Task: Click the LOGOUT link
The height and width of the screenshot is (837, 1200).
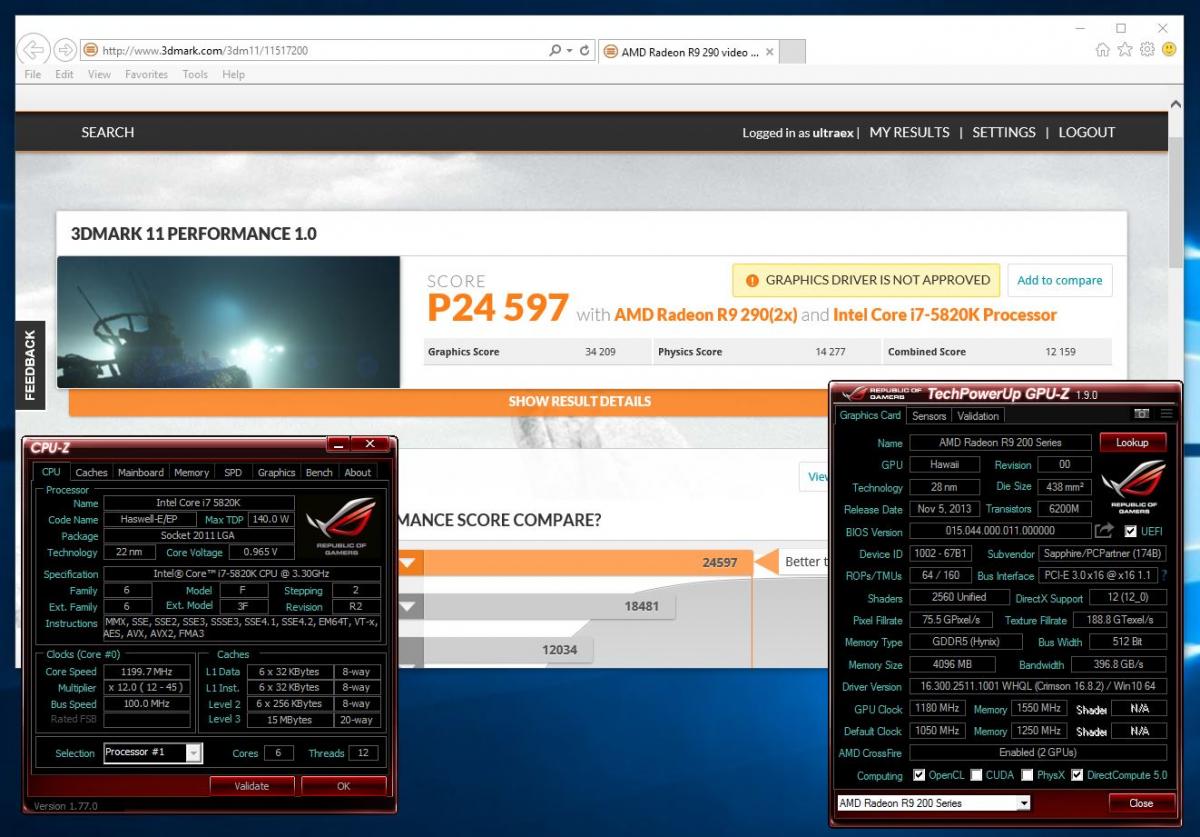Action: point(1086,132)
